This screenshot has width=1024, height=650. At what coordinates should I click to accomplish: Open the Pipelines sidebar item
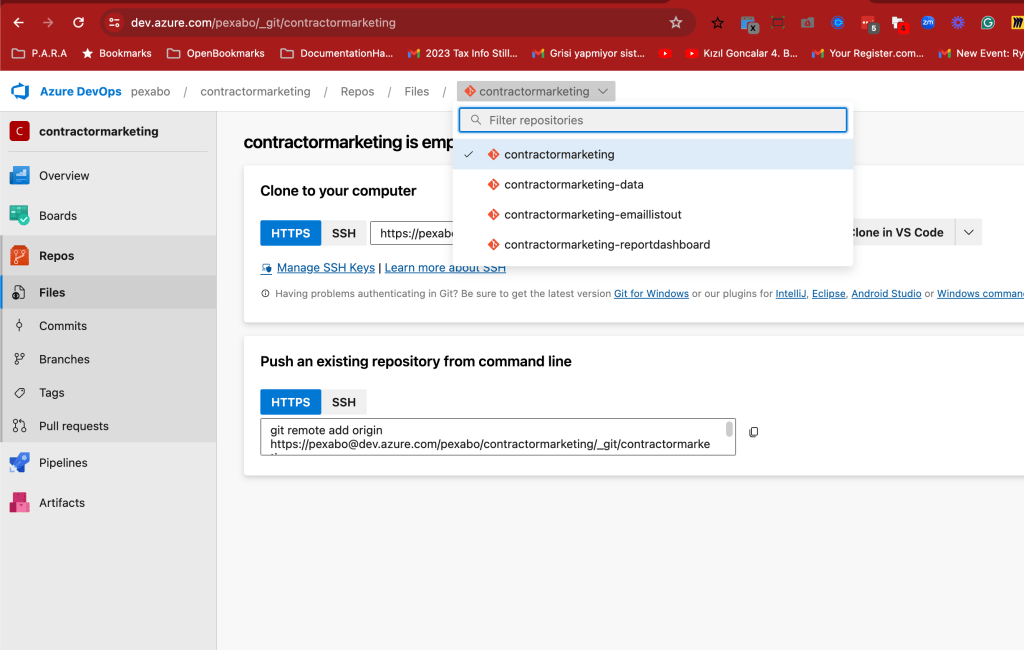pos(108,463)
